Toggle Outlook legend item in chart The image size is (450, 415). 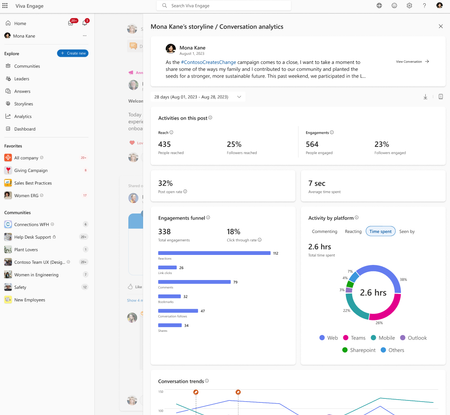(x=413, y=338)
